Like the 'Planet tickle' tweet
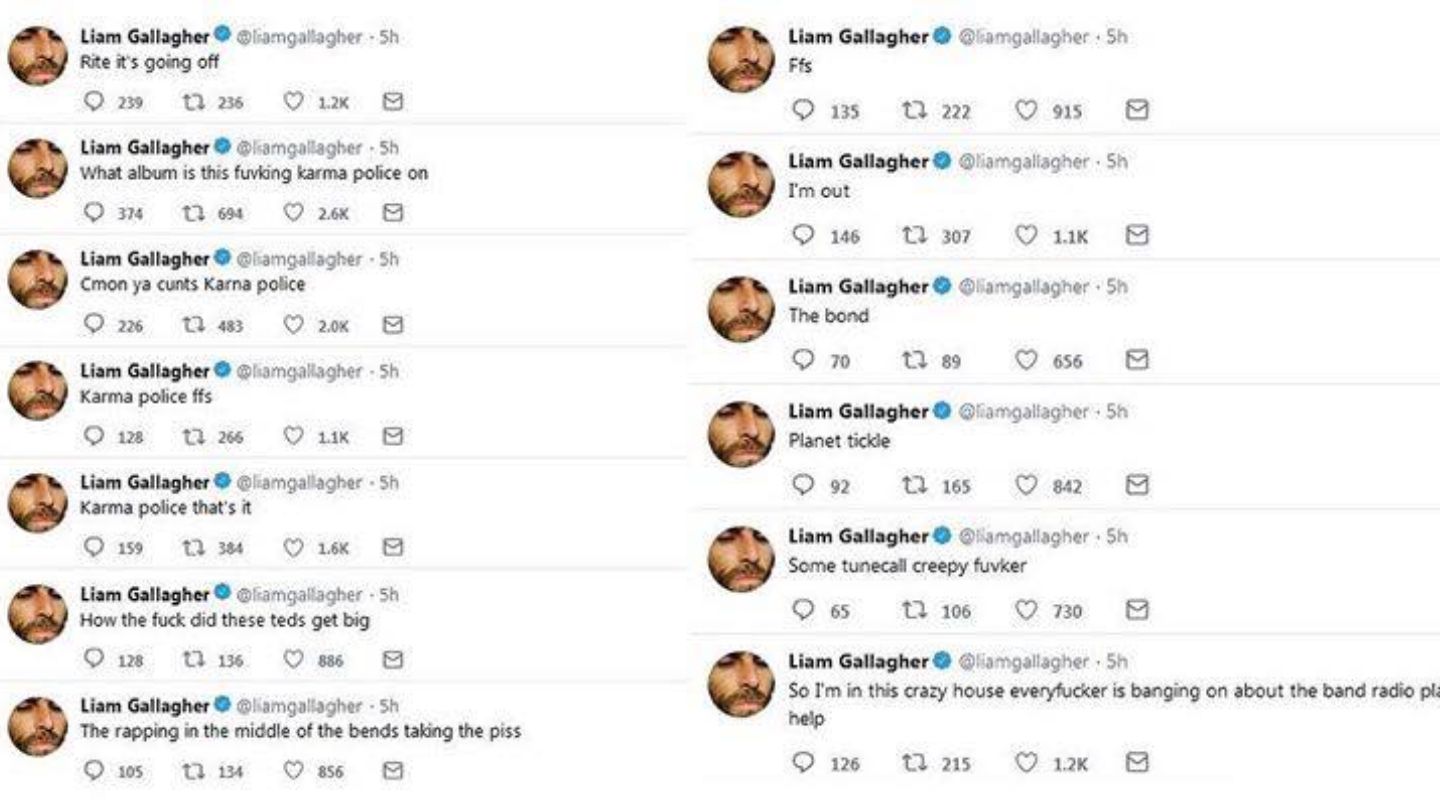 click(1027, 485)
